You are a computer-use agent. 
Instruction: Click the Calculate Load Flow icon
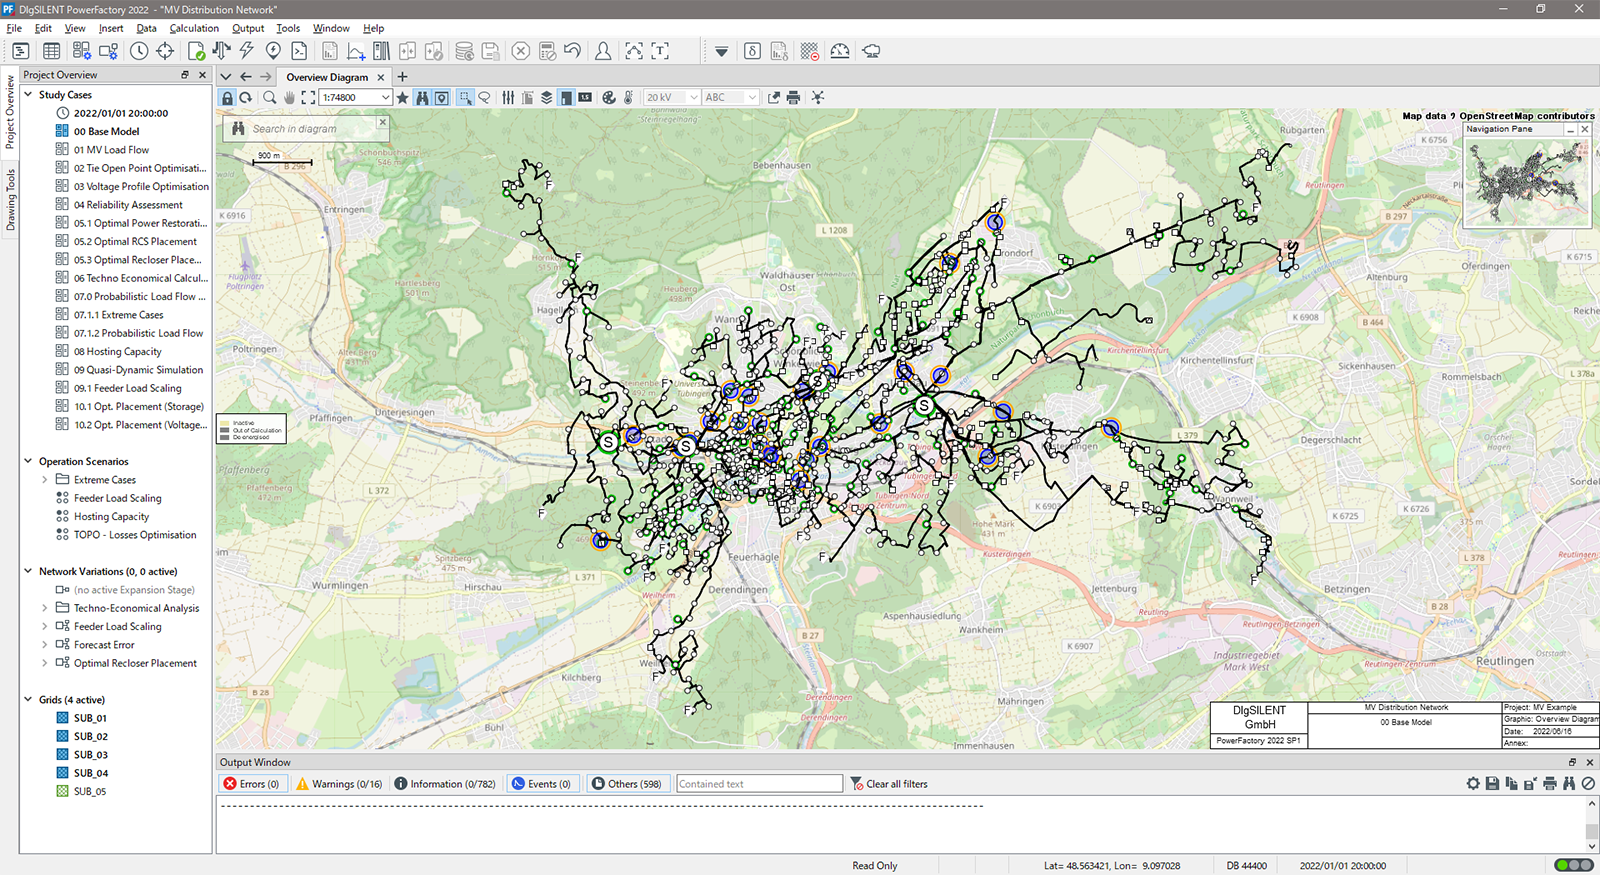pos(221,51)
